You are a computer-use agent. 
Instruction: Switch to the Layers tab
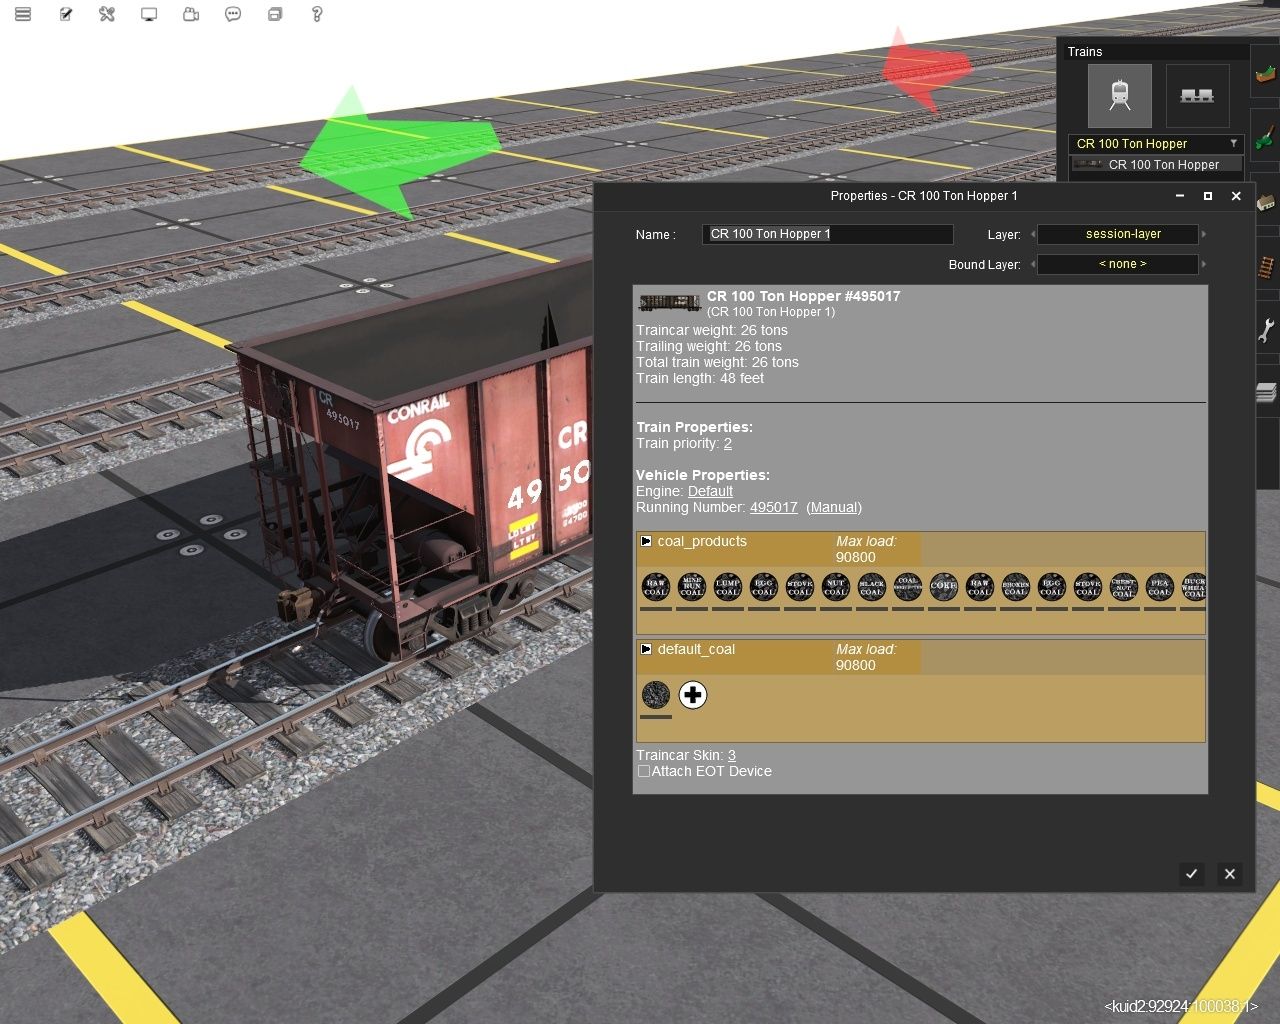(1266, 392)
